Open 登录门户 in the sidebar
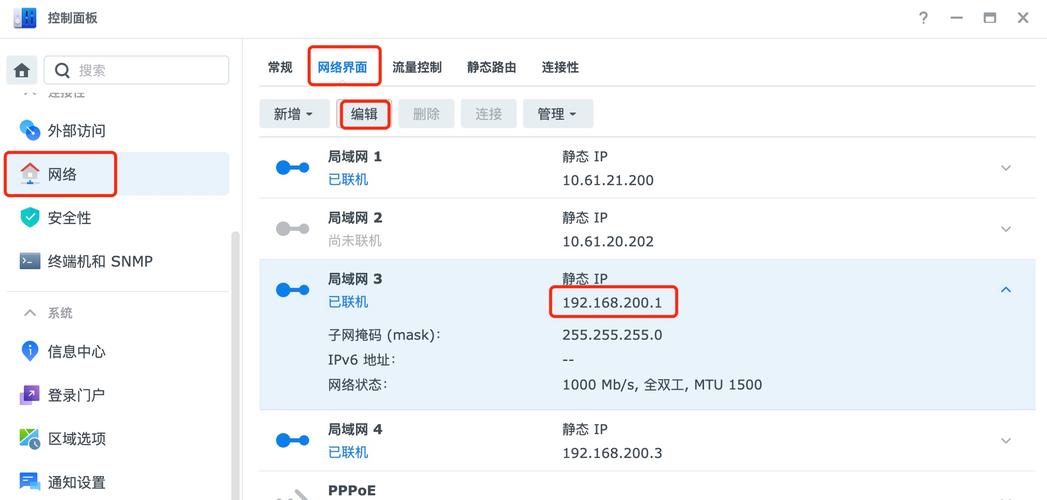 pyautogui.click(x=118, y=395)
